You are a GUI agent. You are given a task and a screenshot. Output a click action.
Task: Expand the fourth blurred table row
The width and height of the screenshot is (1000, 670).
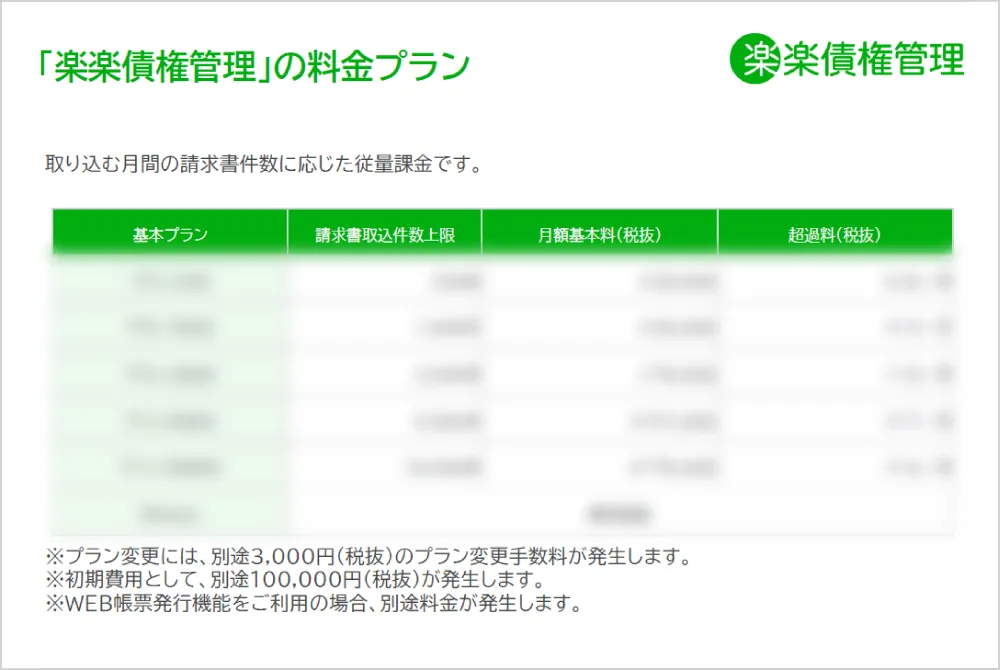[x=500, y=420]
